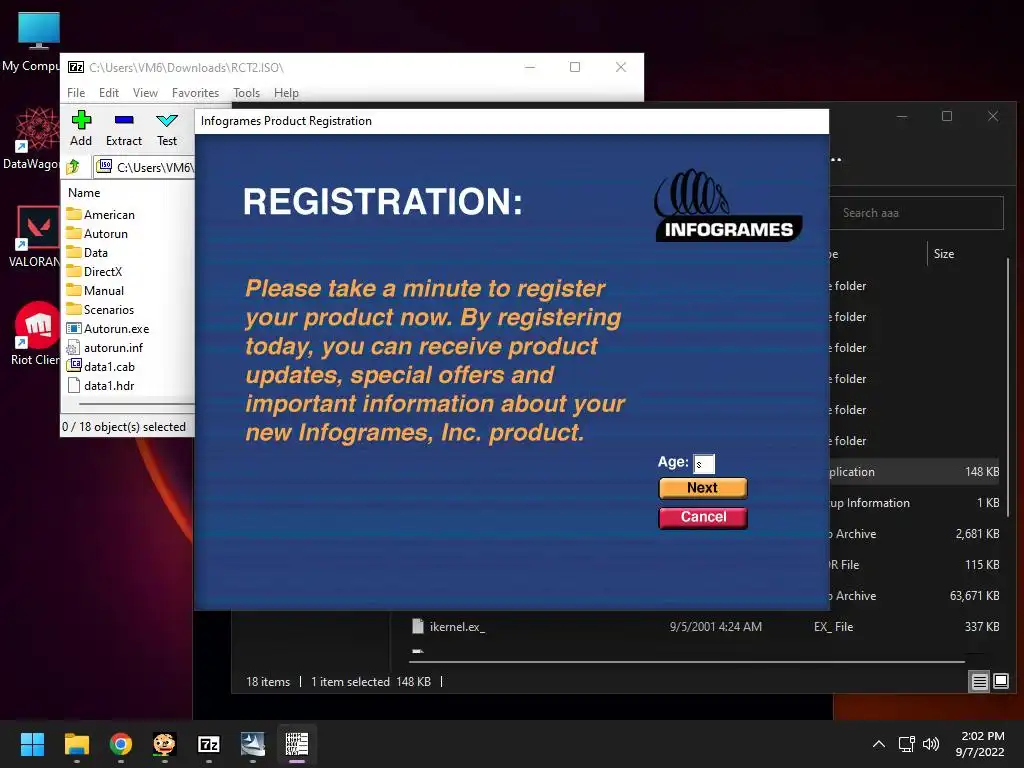Click the Add icon in 7-Zip toolbar
Image resolution: width=1024 pixels, height=768 pixels.
coord(81,129)
